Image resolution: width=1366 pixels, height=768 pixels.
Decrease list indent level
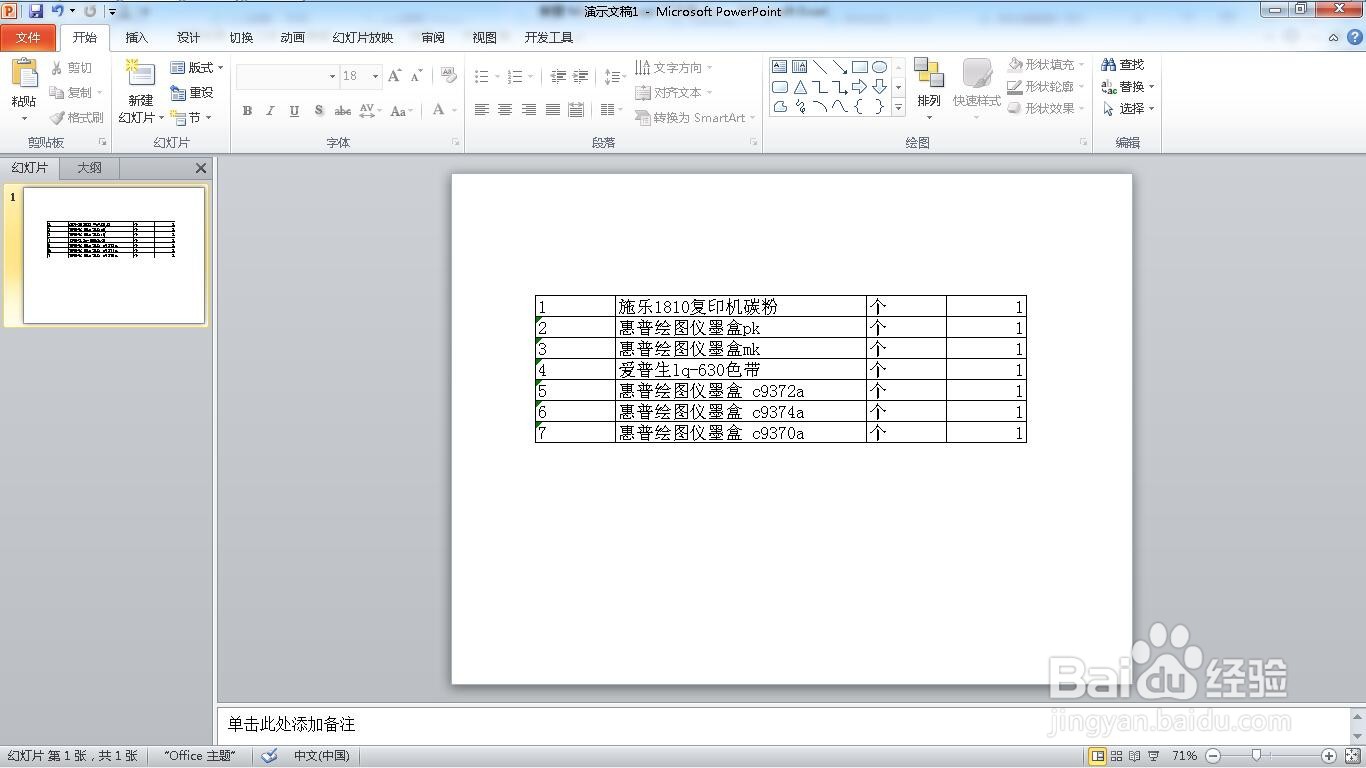[x=558, y=76]
